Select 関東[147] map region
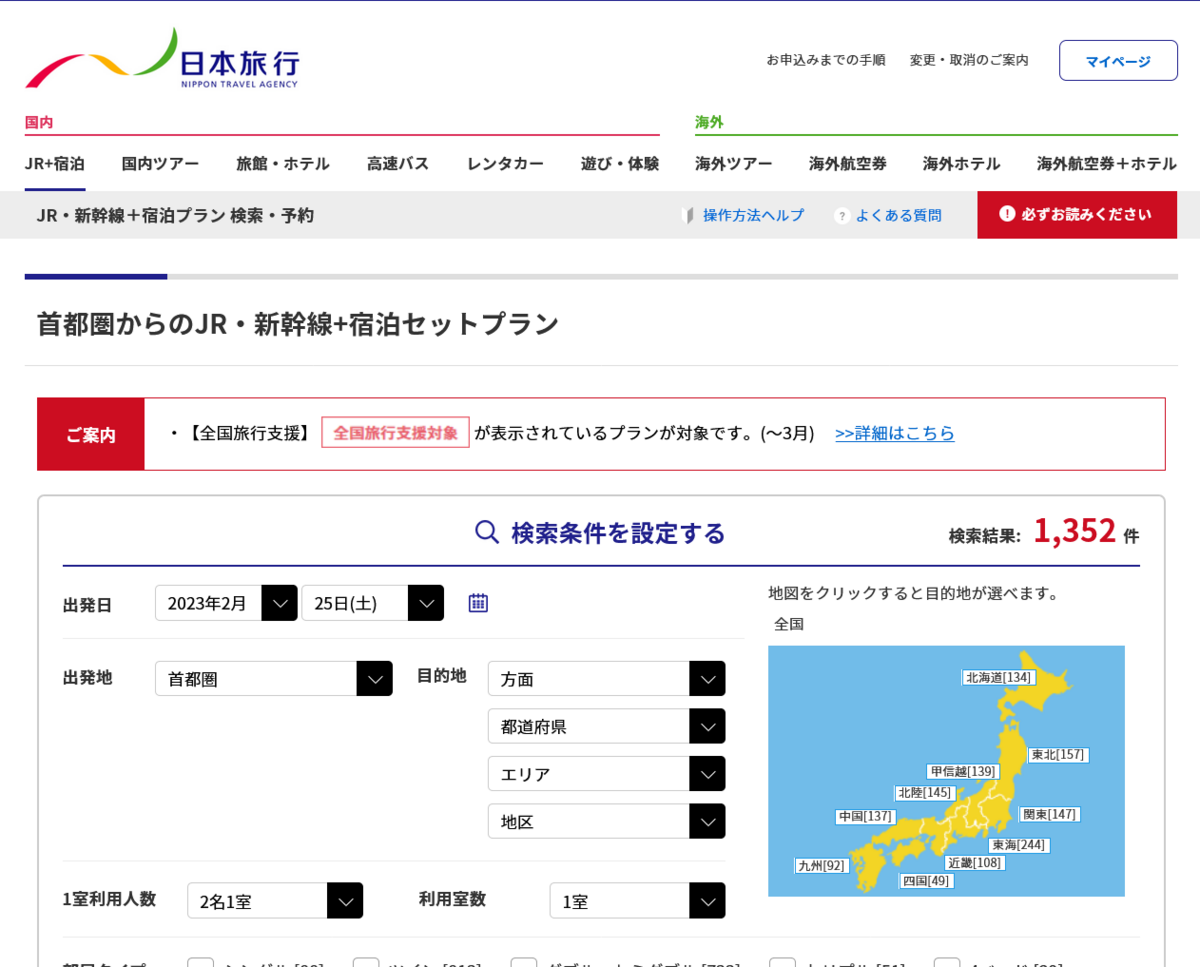 coord(1049,815)
